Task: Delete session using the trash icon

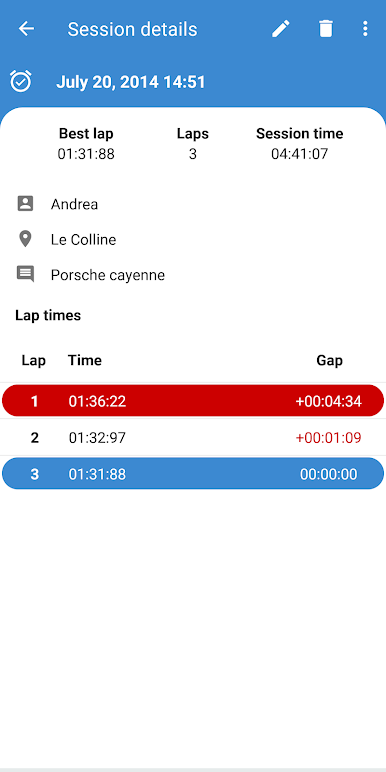Action: (x=325, y=29)
